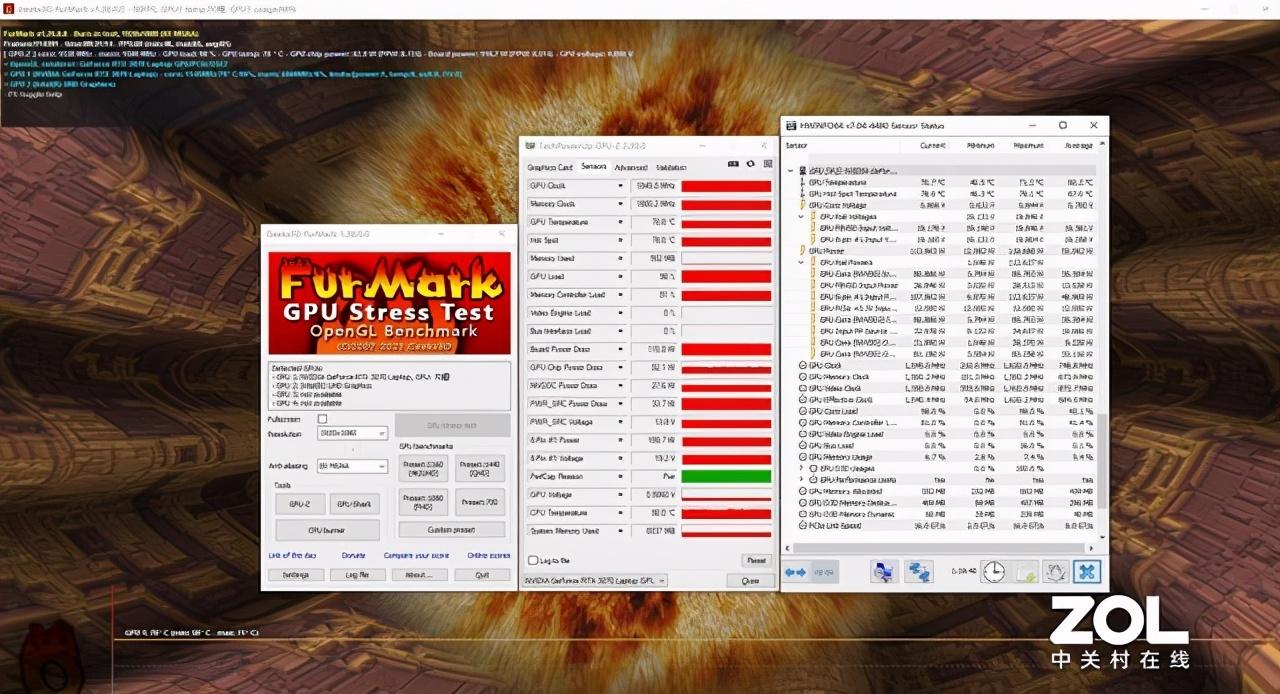The width and height of the screenshot is (1280, 694).
Task: Collapse the top GPU sensor node in HWiNFO
Action: (x=791, y=171)
